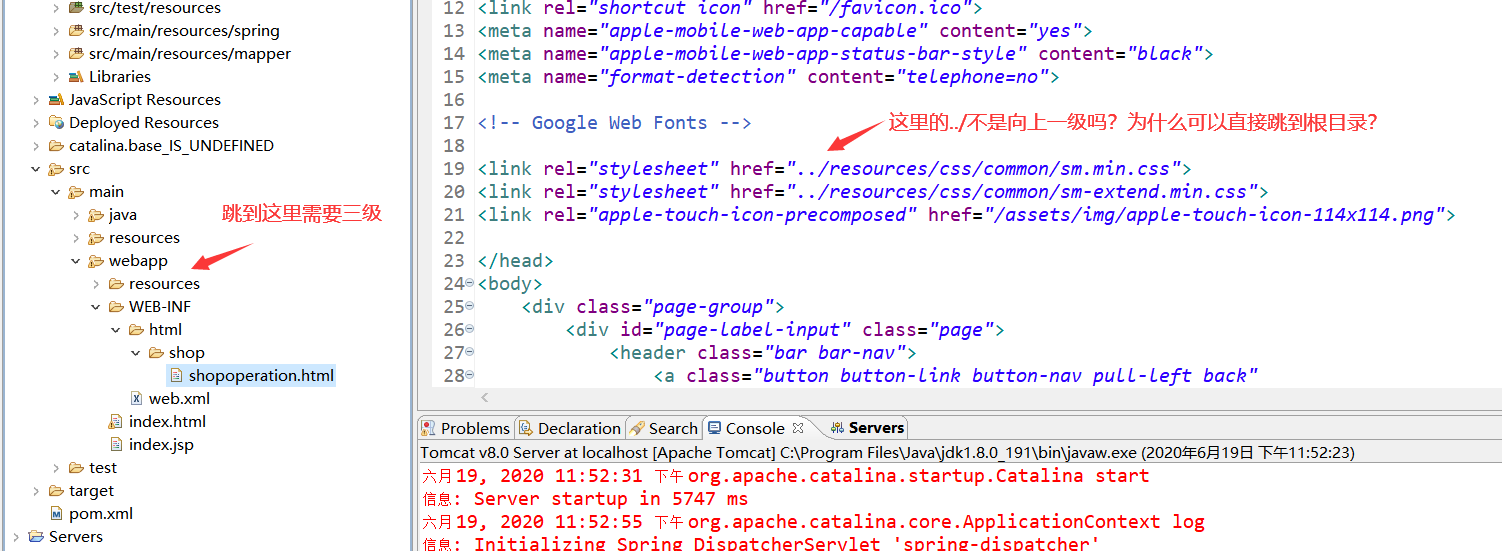Click the WEB-INF folder icon

[116, 307]
